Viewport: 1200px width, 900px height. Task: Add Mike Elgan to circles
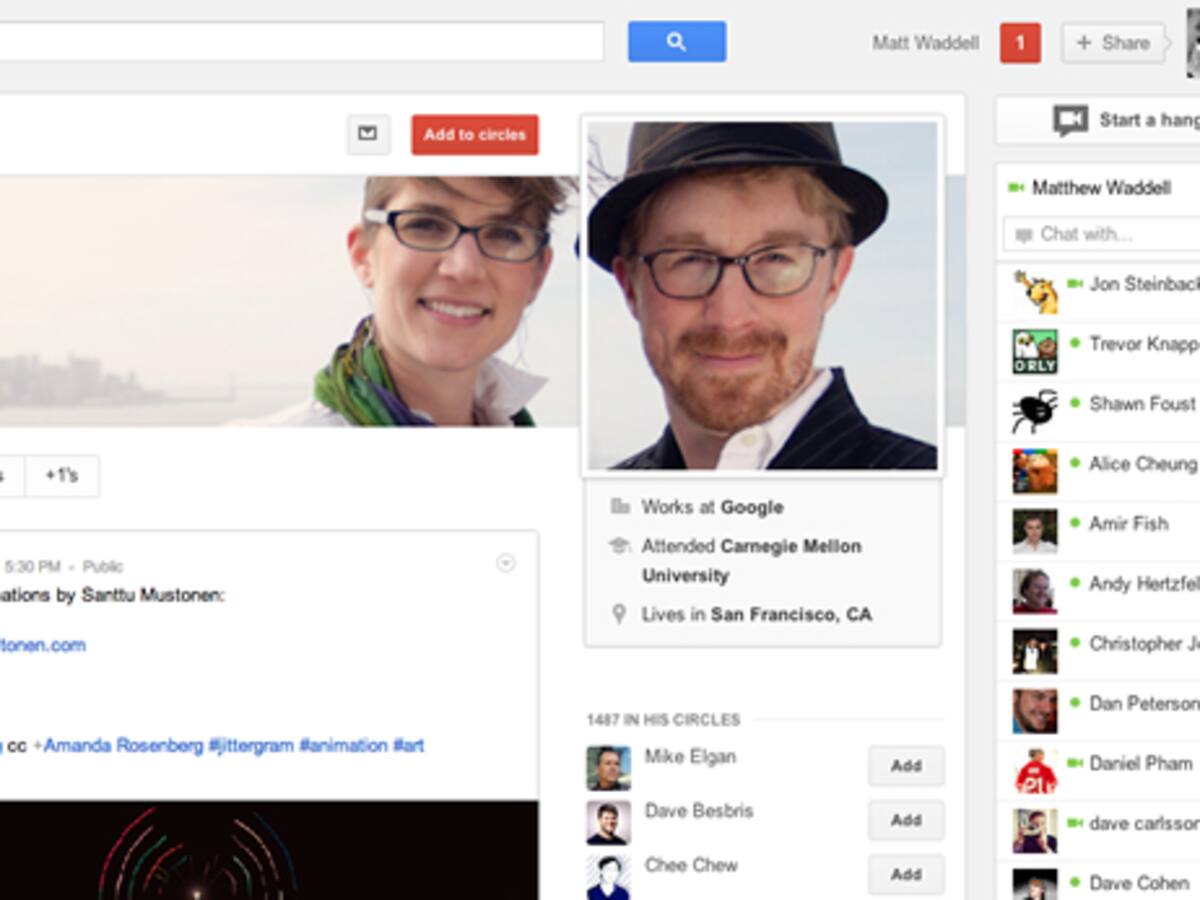[x=906, y=766]
